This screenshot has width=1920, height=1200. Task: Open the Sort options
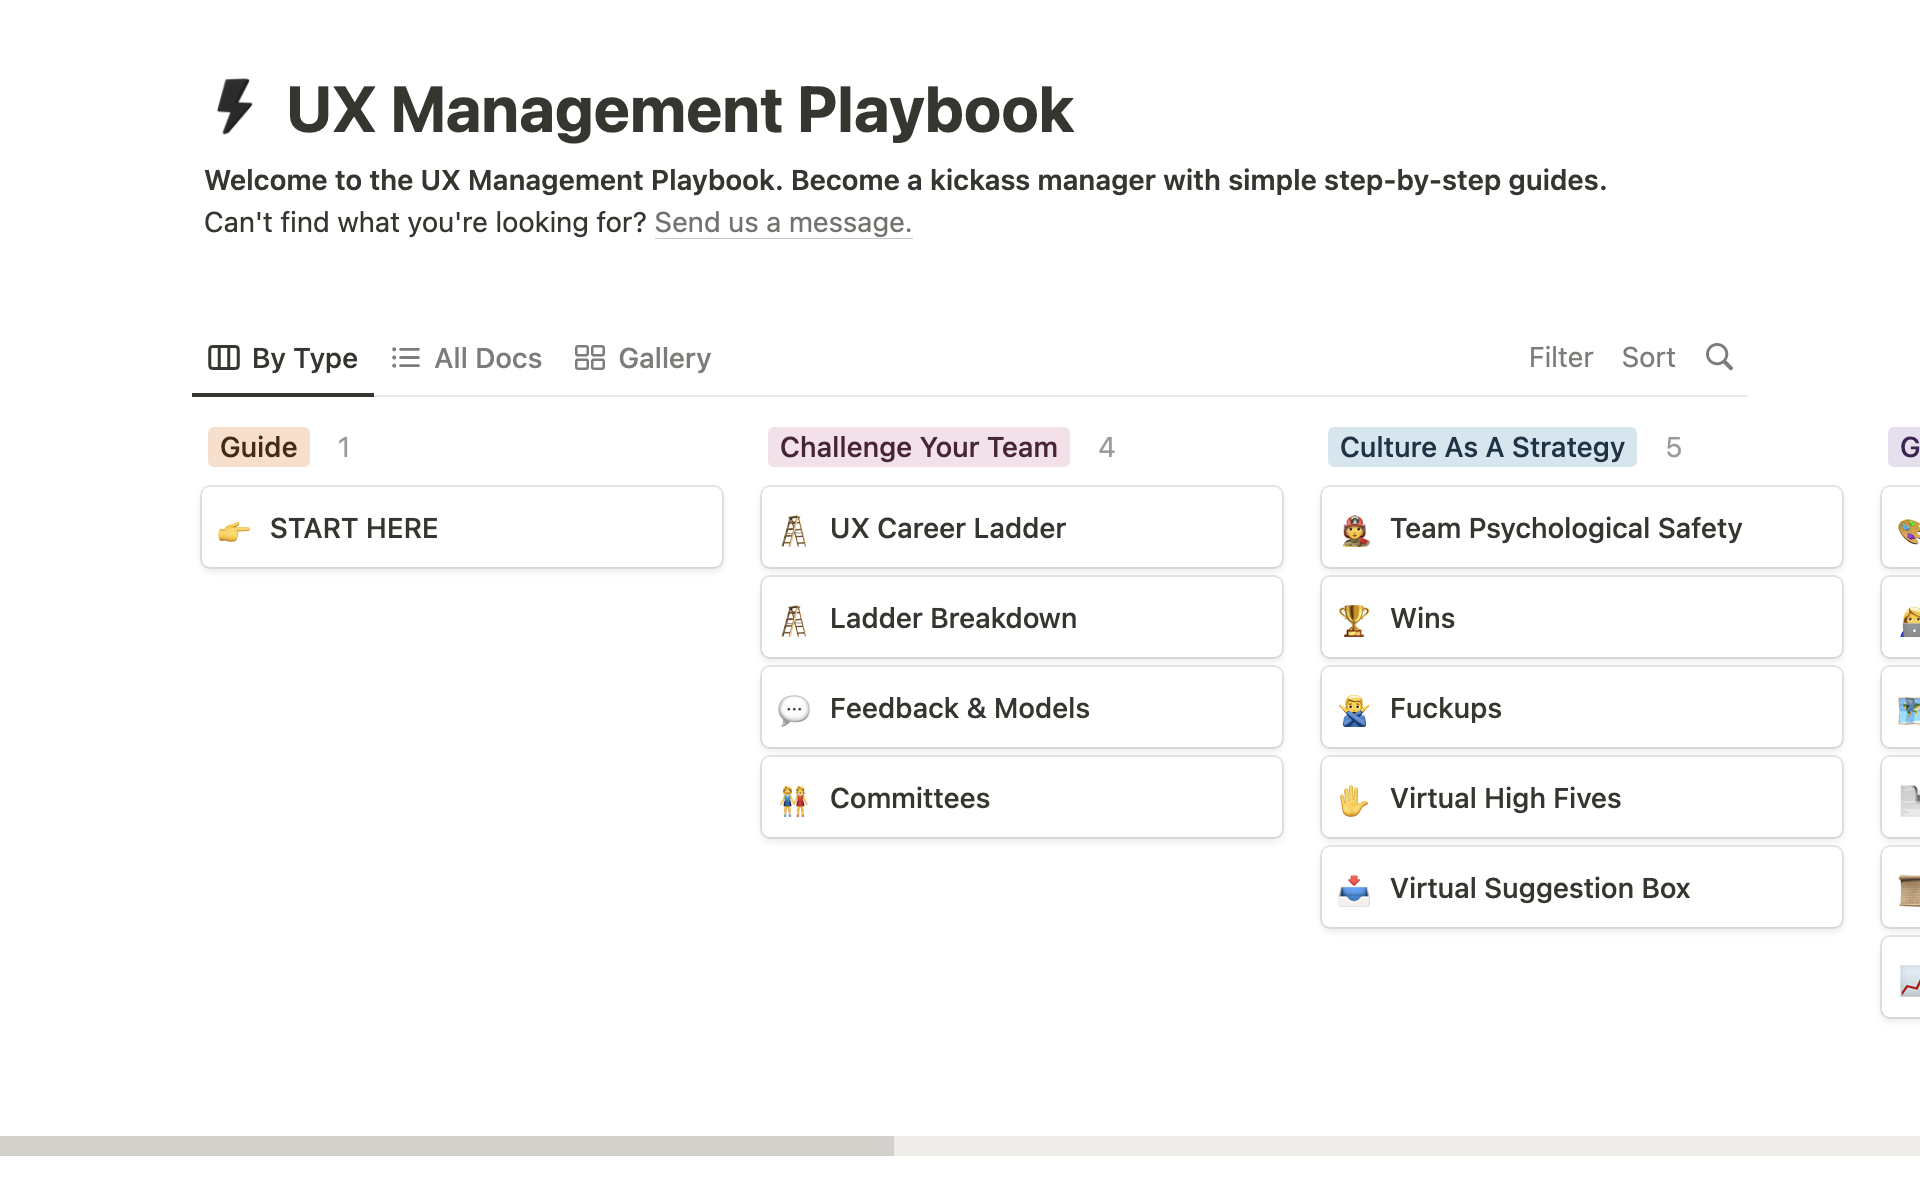pos(1648,357)
